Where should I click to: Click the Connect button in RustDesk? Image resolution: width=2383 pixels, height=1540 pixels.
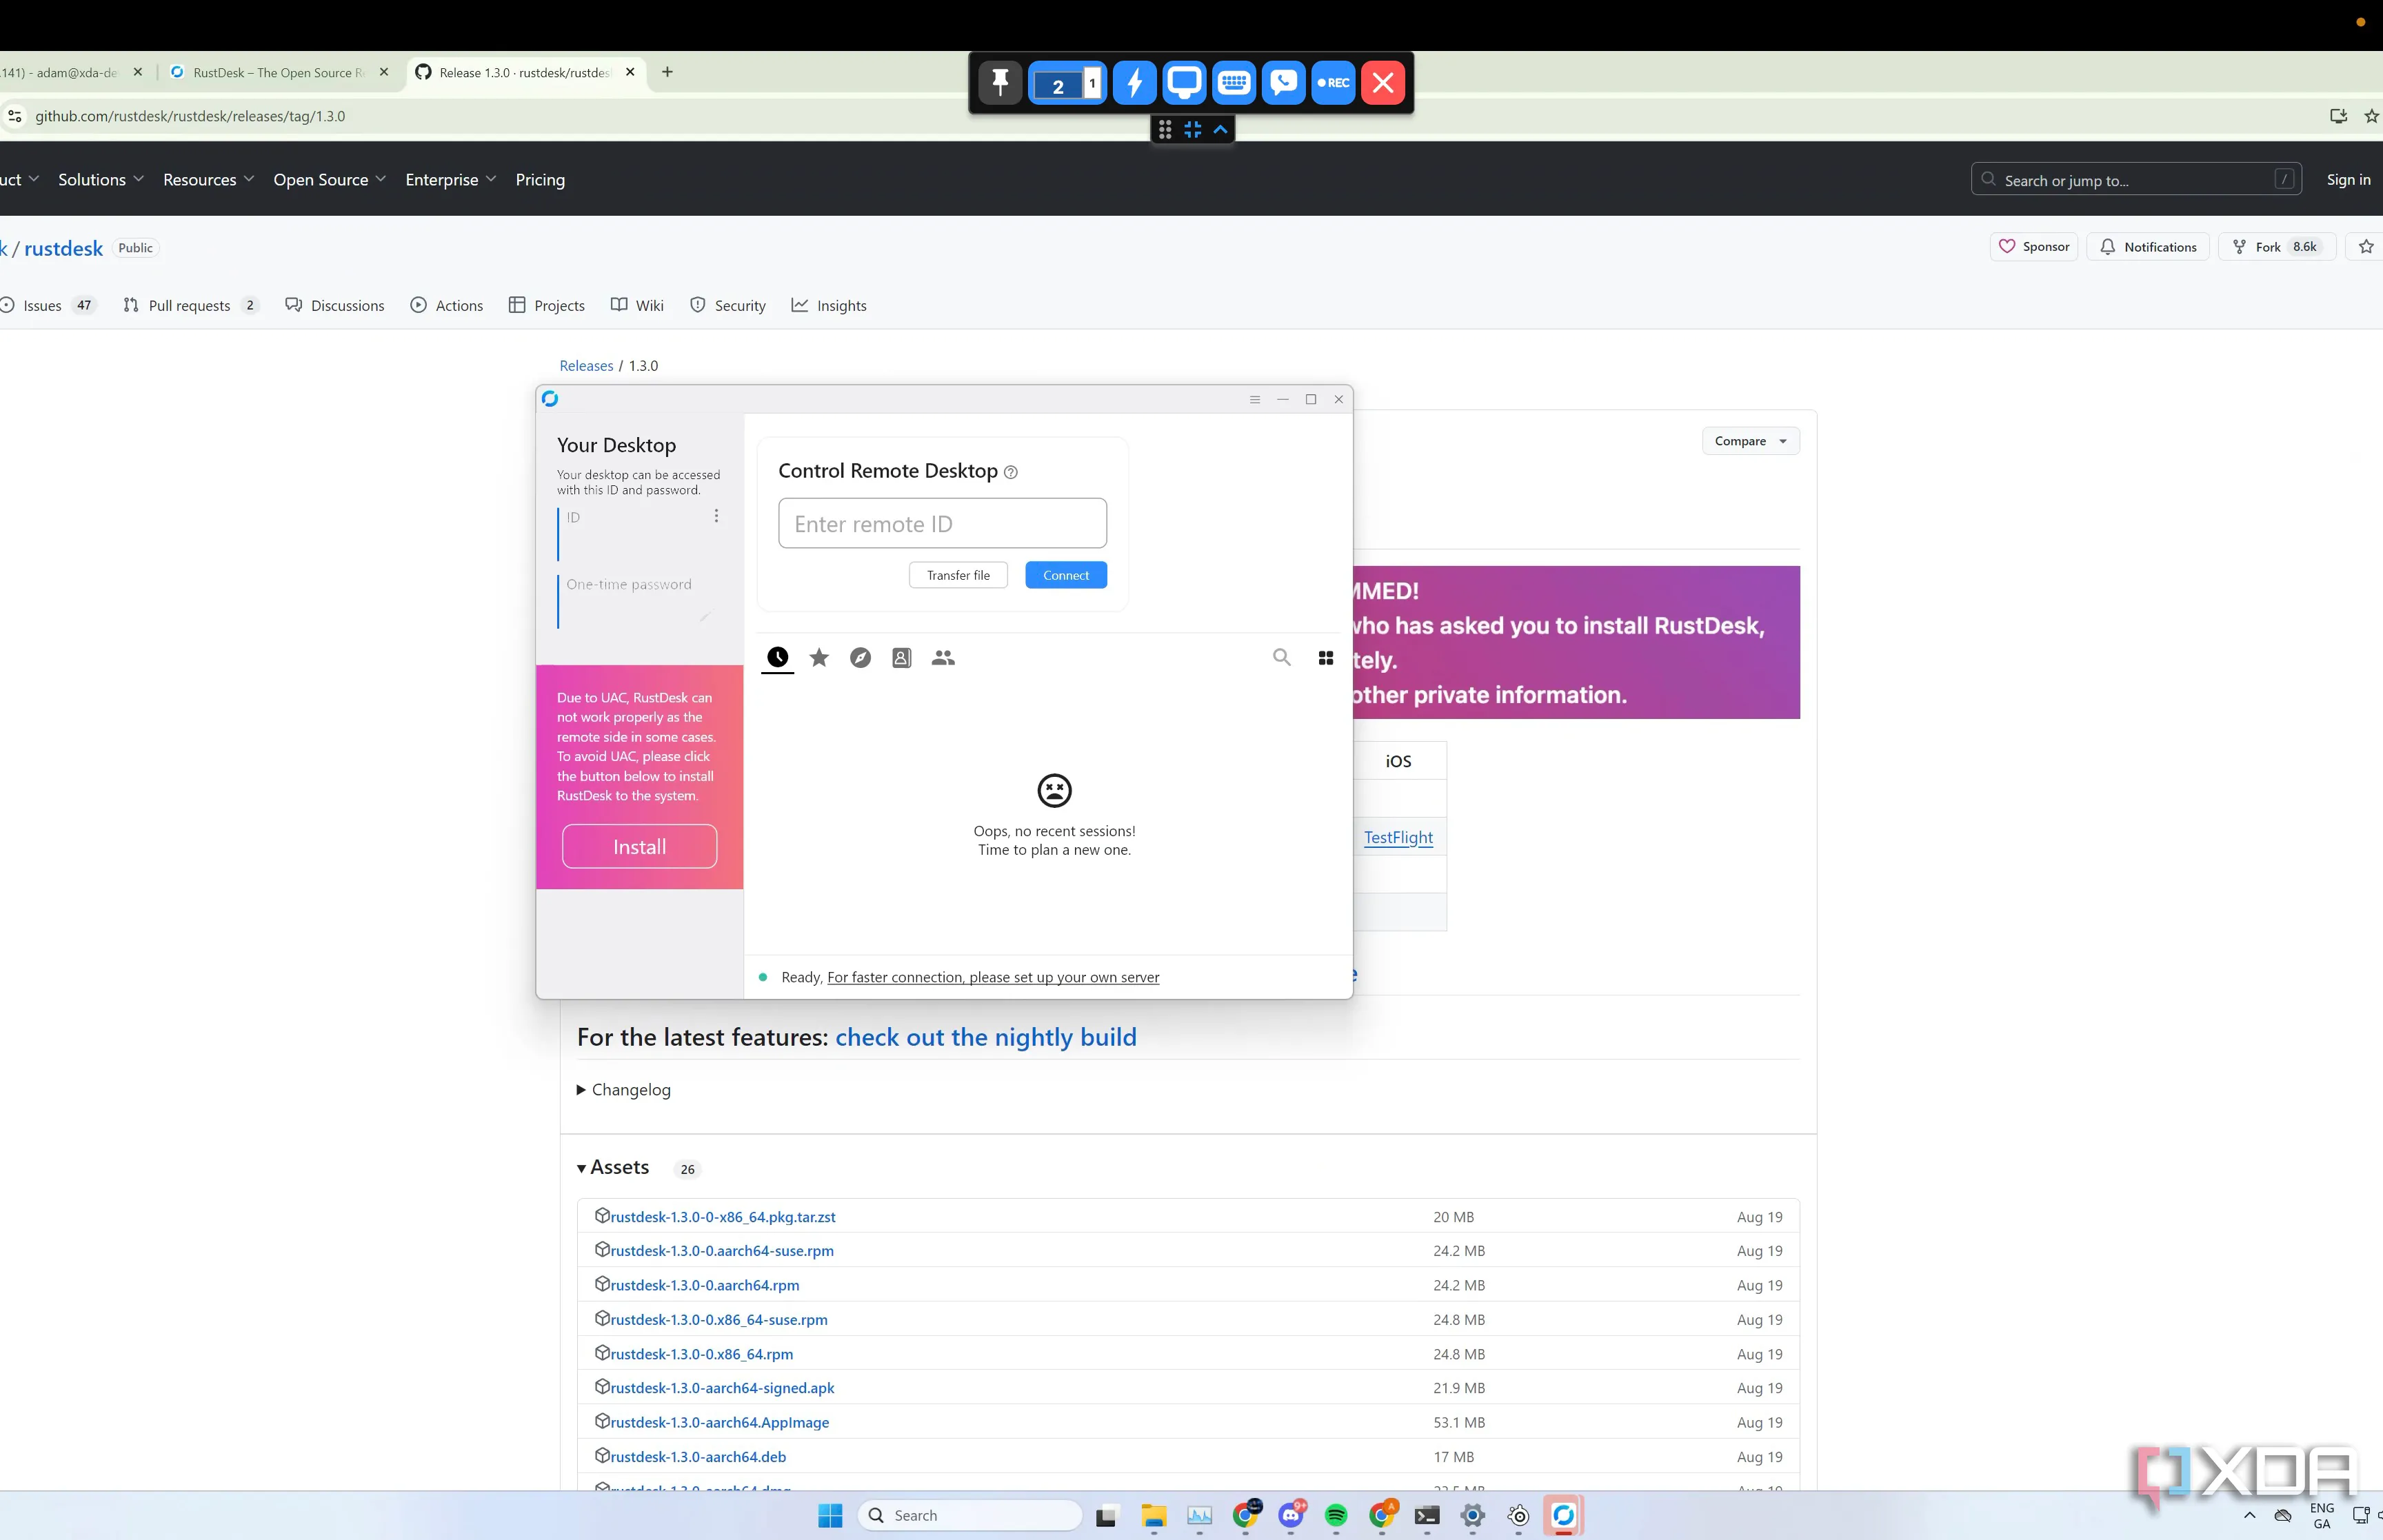[1065, 575]
